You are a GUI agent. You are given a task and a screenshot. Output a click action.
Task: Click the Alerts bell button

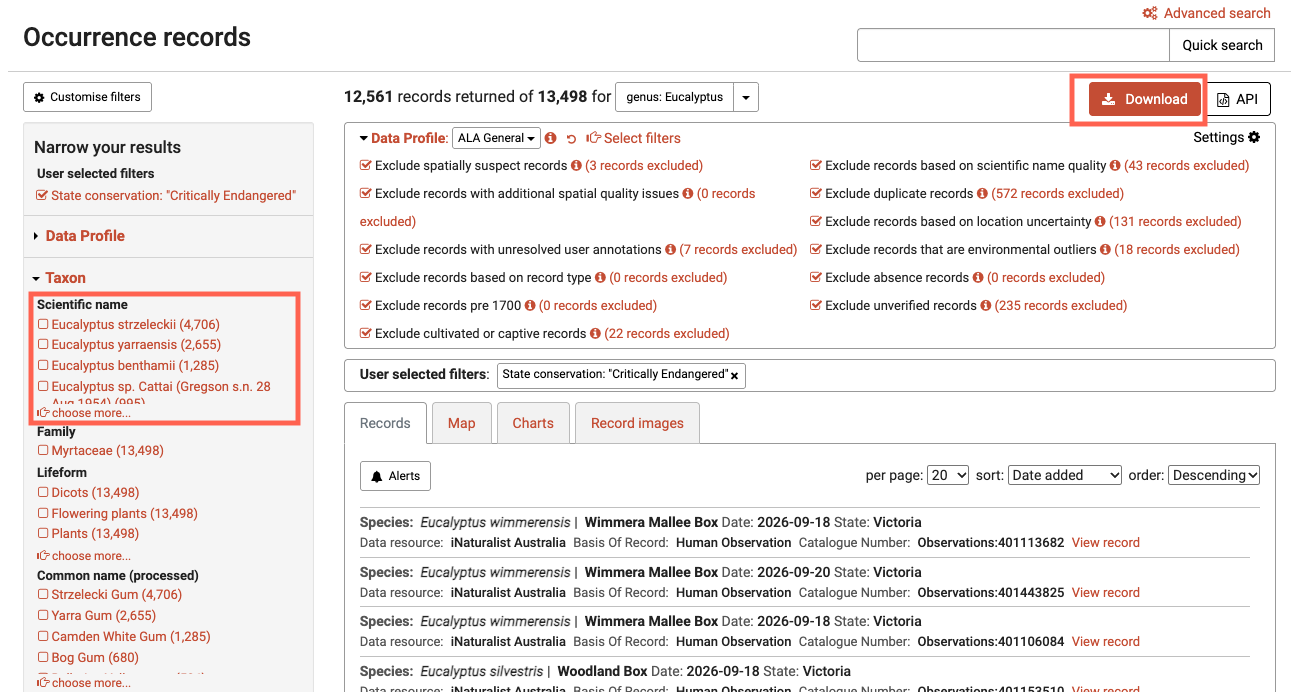click(x=395, y=476)
